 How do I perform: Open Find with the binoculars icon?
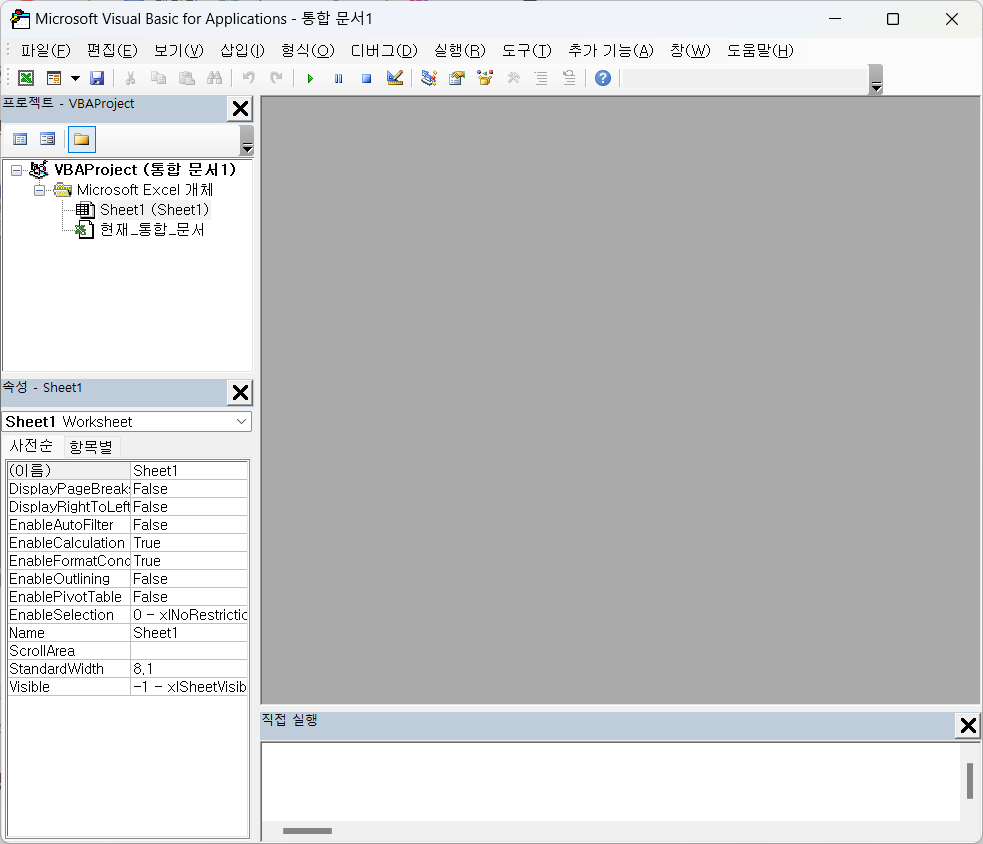(214, 78)
